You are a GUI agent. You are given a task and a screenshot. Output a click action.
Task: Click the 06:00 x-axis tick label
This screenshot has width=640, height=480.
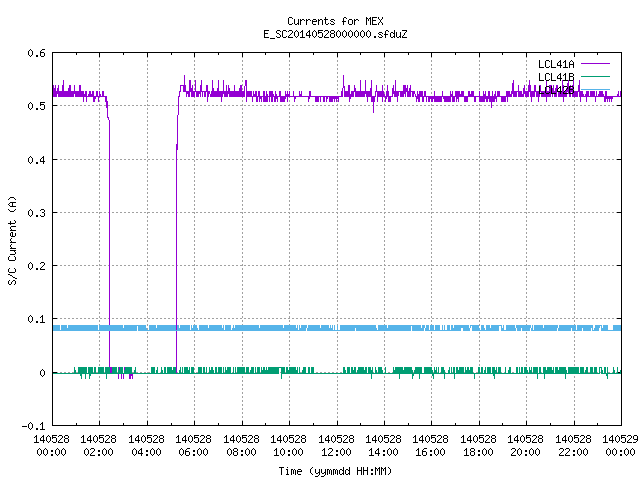(x=193, y=445)
